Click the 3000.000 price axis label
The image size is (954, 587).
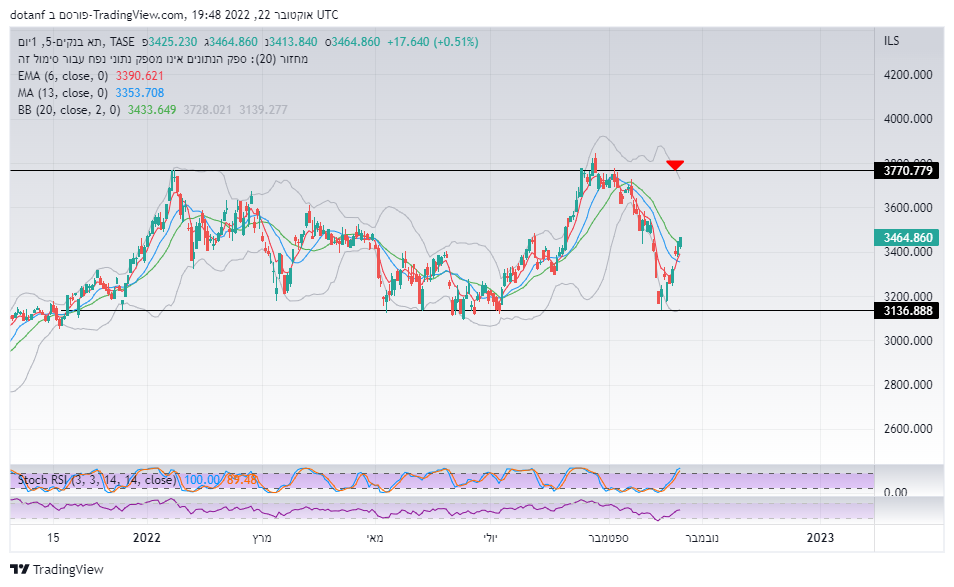pyautogui.click(x=908, y=341)
